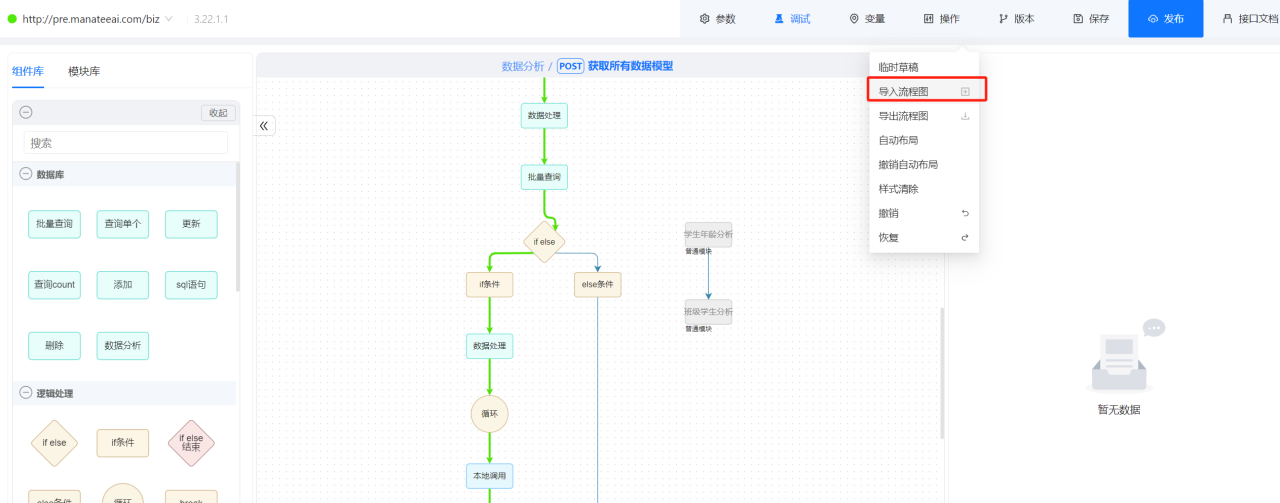Image resolution: width=1280 pixels, height=503 pixels.
Task: Pick the 查询count component
Action: [54, 285]
